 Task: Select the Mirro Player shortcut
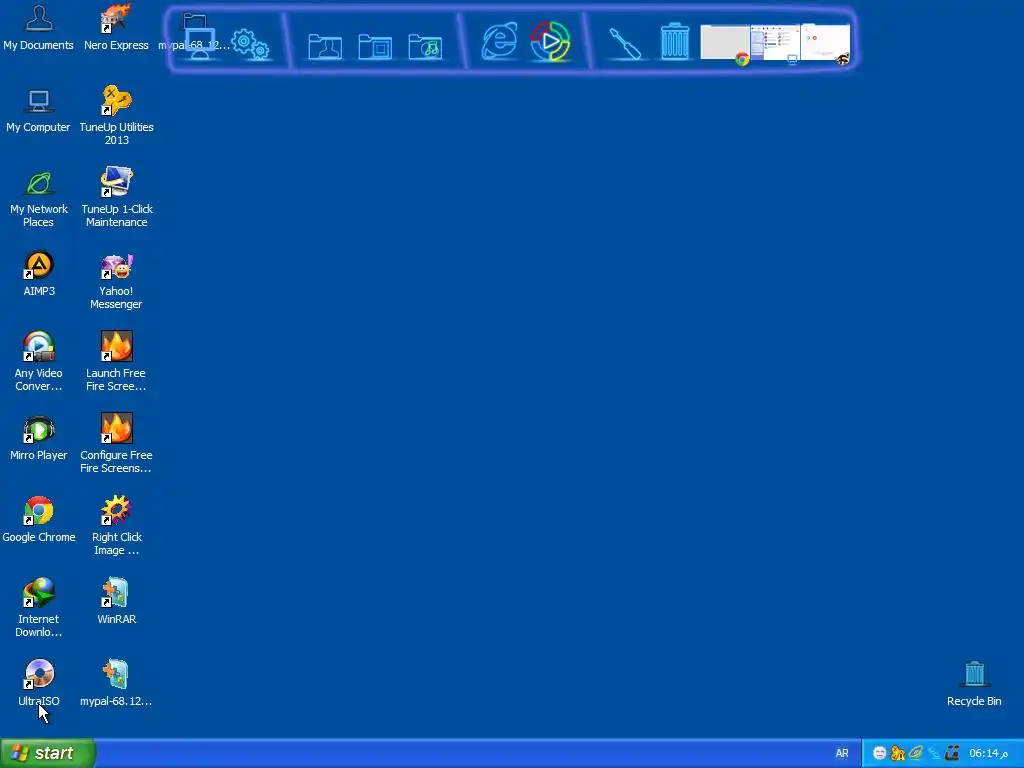click(x=39, y=438)
